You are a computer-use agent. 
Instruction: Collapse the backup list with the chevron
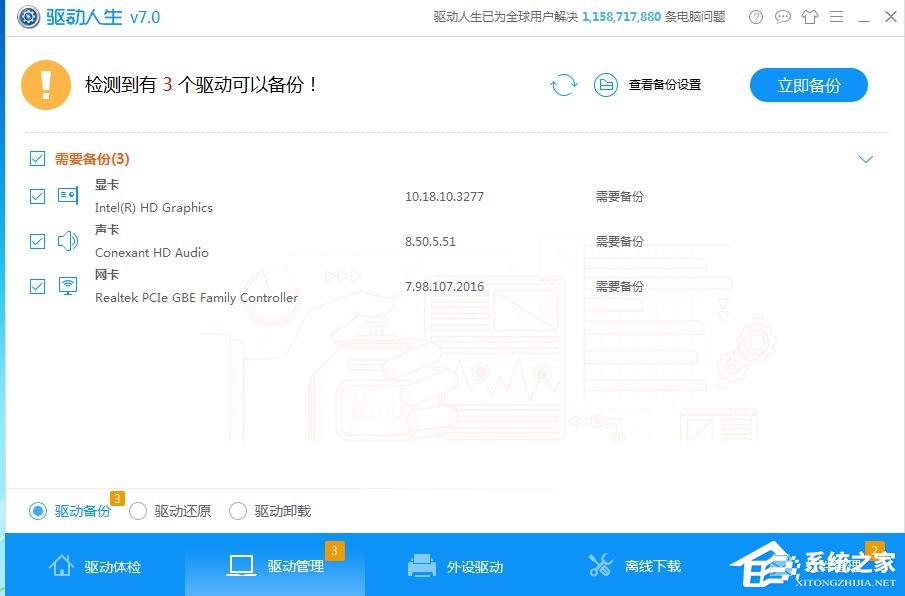pyautogui.click(x=866, y=158)
